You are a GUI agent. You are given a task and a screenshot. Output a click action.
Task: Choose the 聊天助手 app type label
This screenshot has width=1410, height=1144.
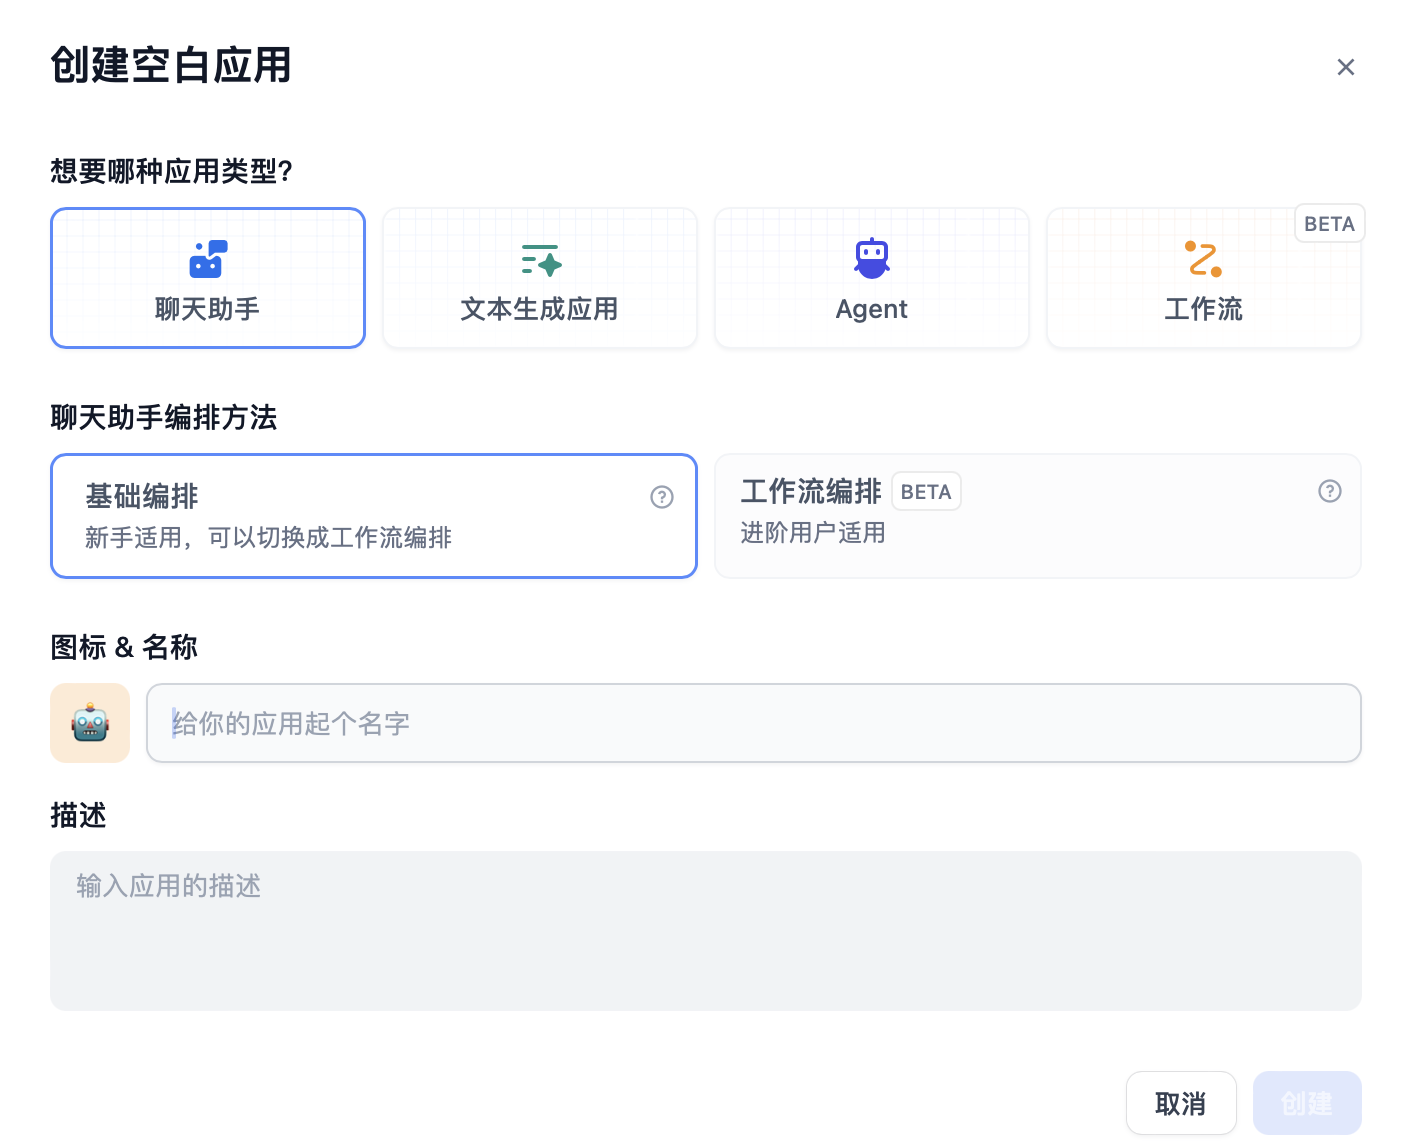pyautogui.click(x=208, y=309)
